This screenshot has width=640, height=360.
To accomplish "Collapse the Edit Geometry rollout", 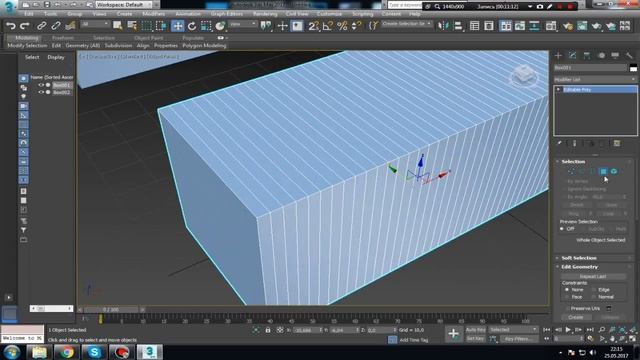I will pyautogui.click(x=579, y=267).
